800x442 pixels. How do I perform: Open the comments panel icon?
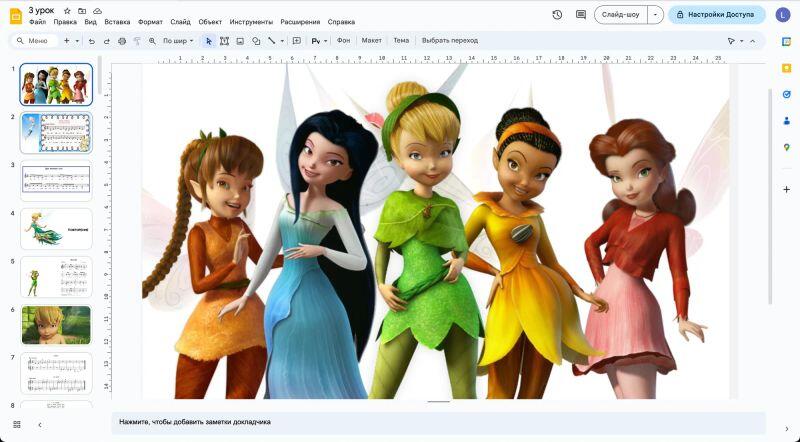click(581, 15)
